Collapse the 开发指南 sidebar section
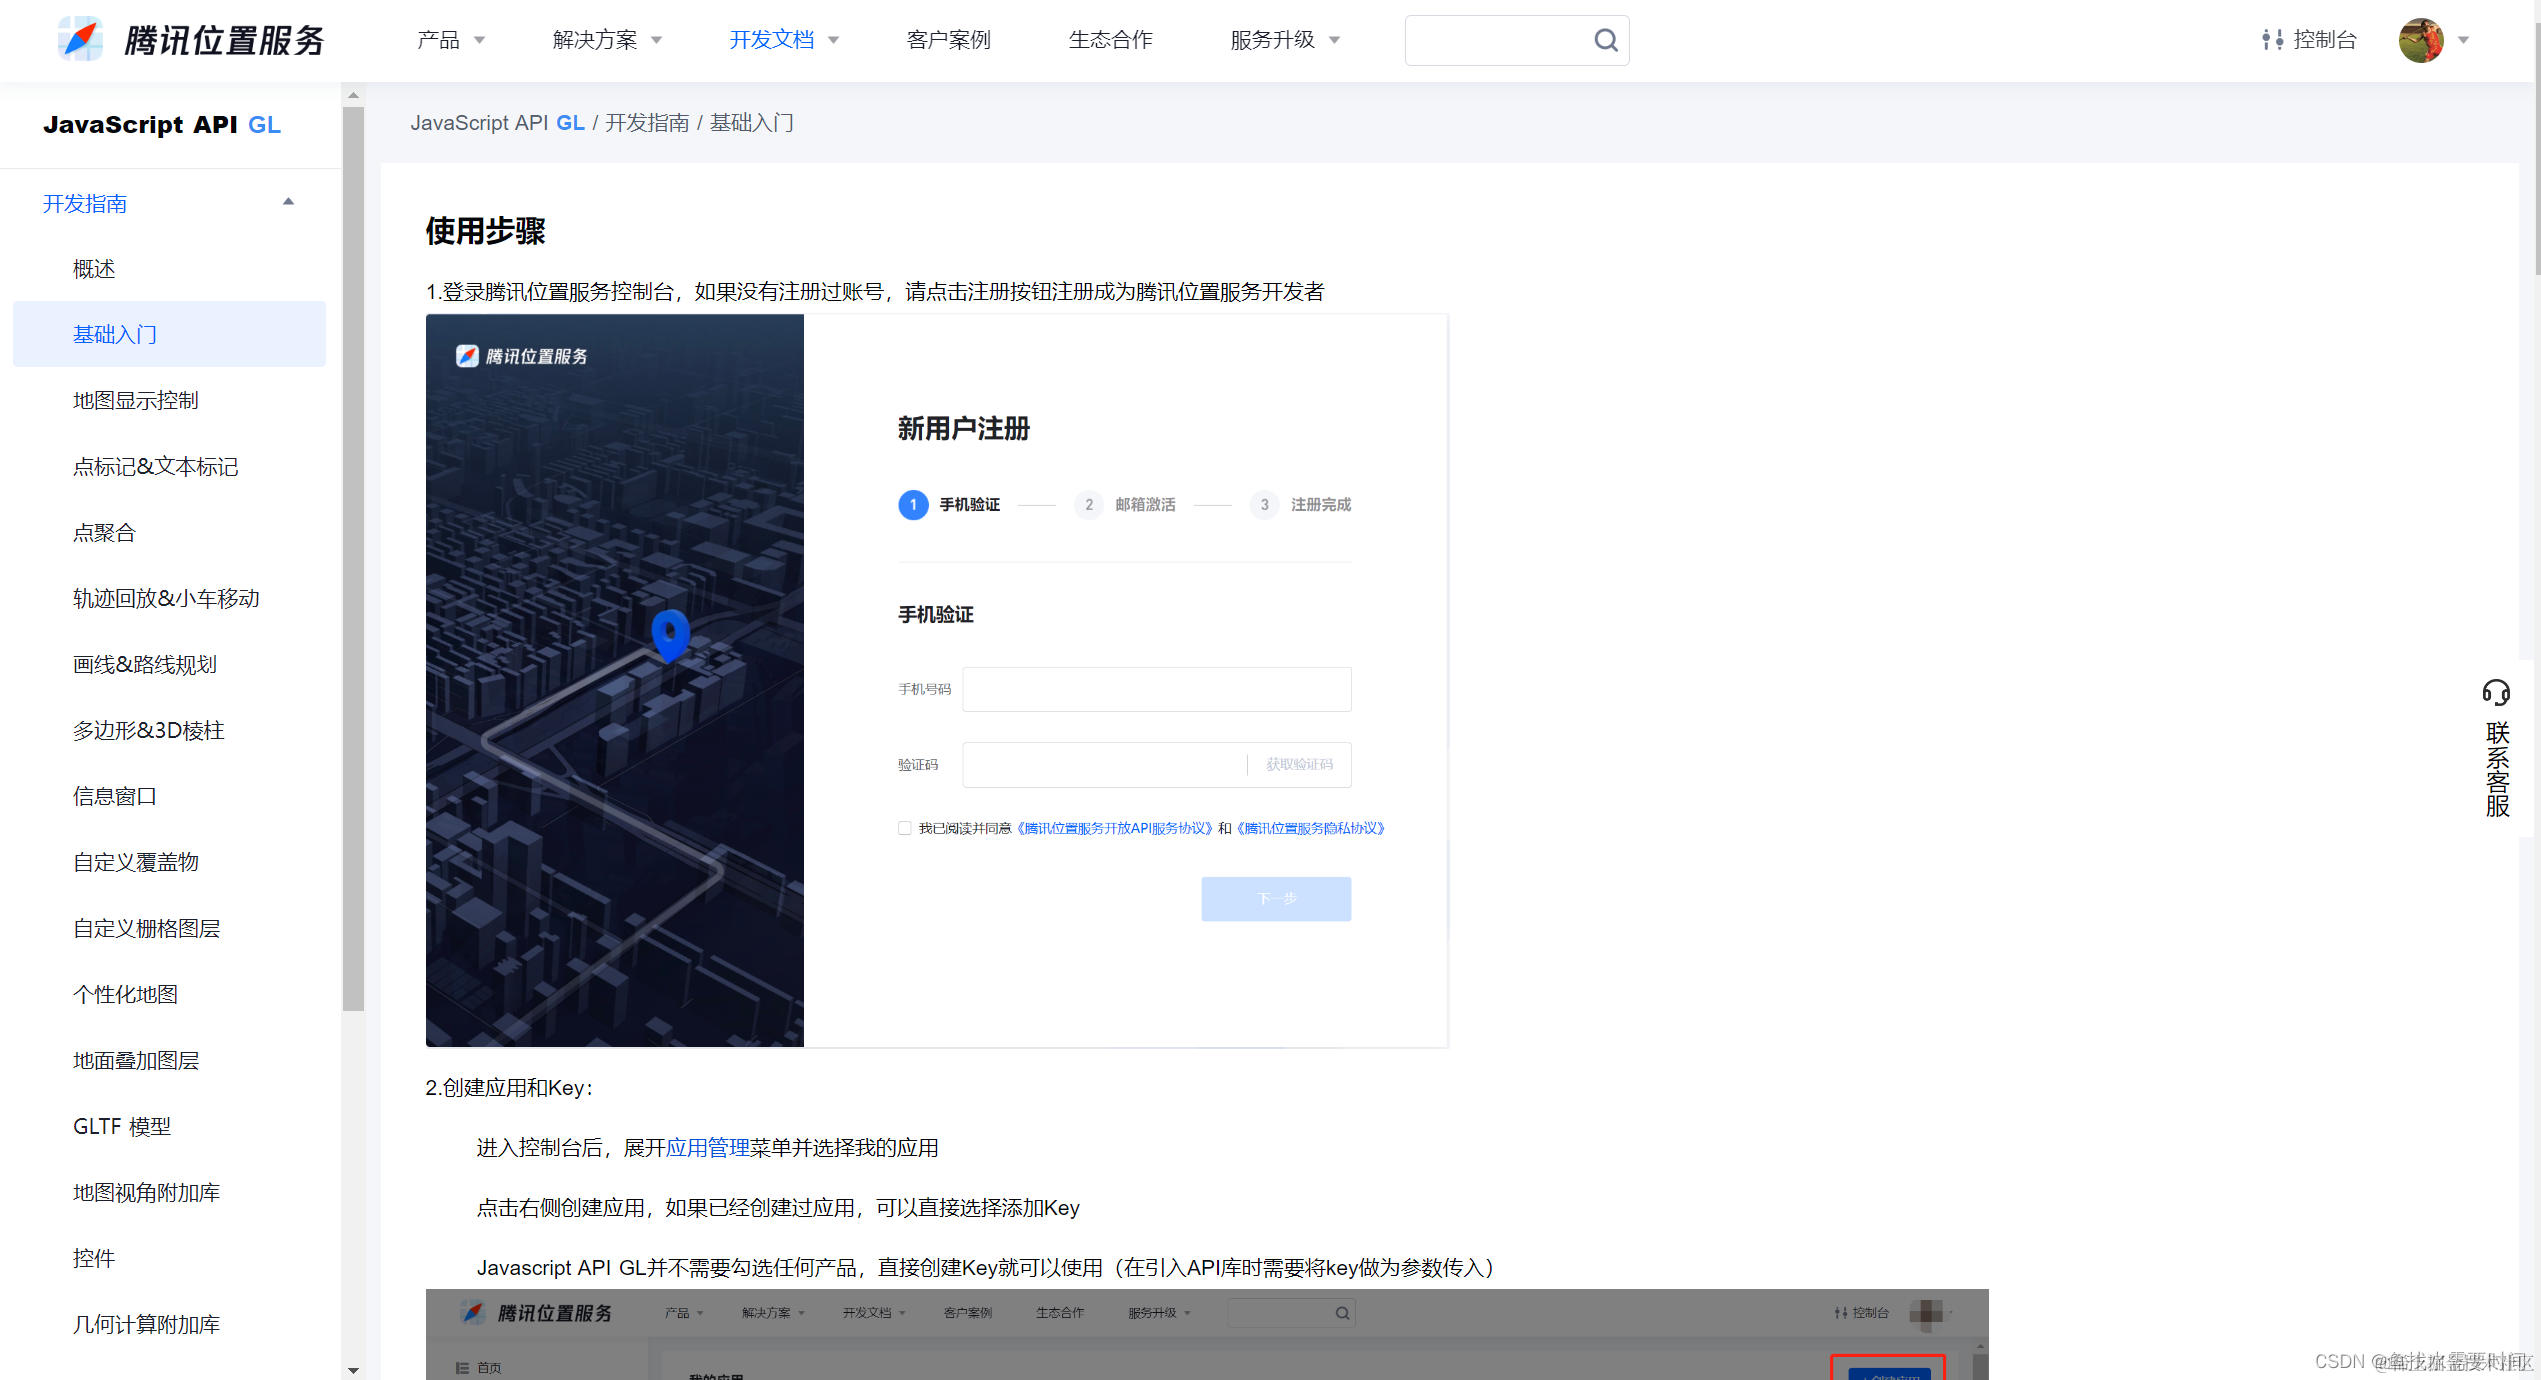 tap(288, 202)
